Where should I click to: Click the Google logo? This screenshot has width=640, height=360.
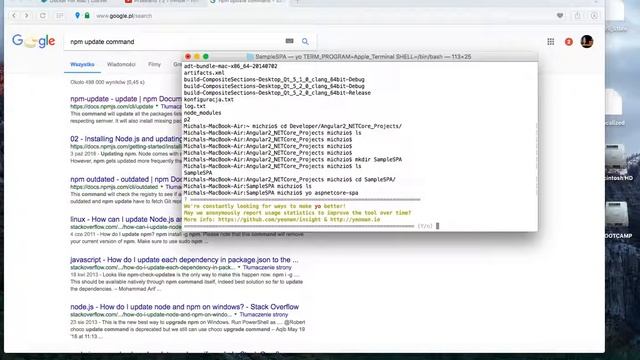33,41
